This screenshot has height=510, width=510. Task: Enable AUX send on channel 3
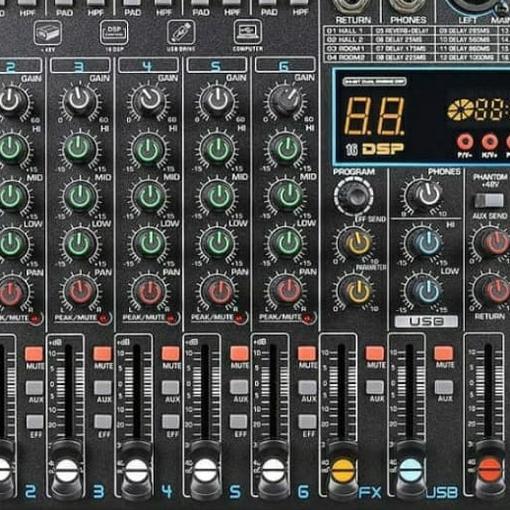click(103, 388)
